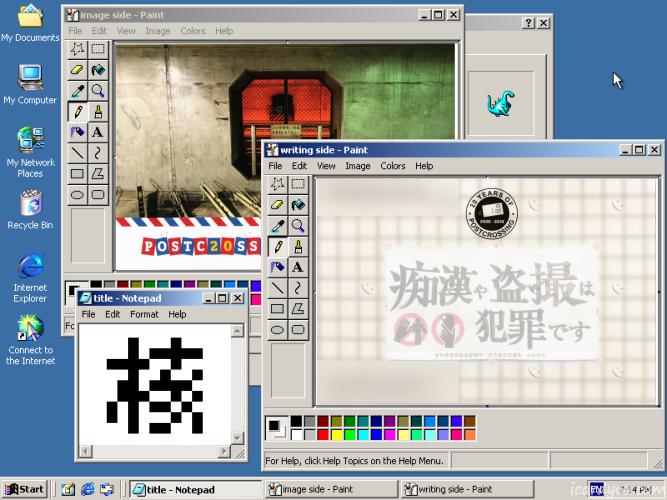The height and width of the screenshot is (500, 667).
Task: Select the Airbrush tool in writing side Paint
Action: (x=277, y=267)
